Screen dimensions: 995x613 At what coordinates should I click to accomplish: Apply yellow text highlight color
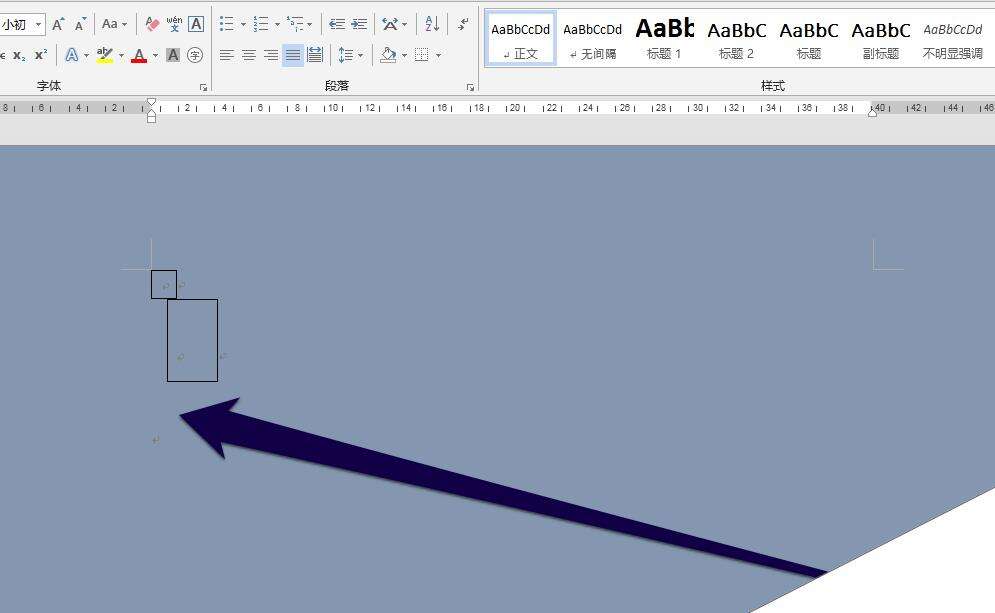click(105, 55)
